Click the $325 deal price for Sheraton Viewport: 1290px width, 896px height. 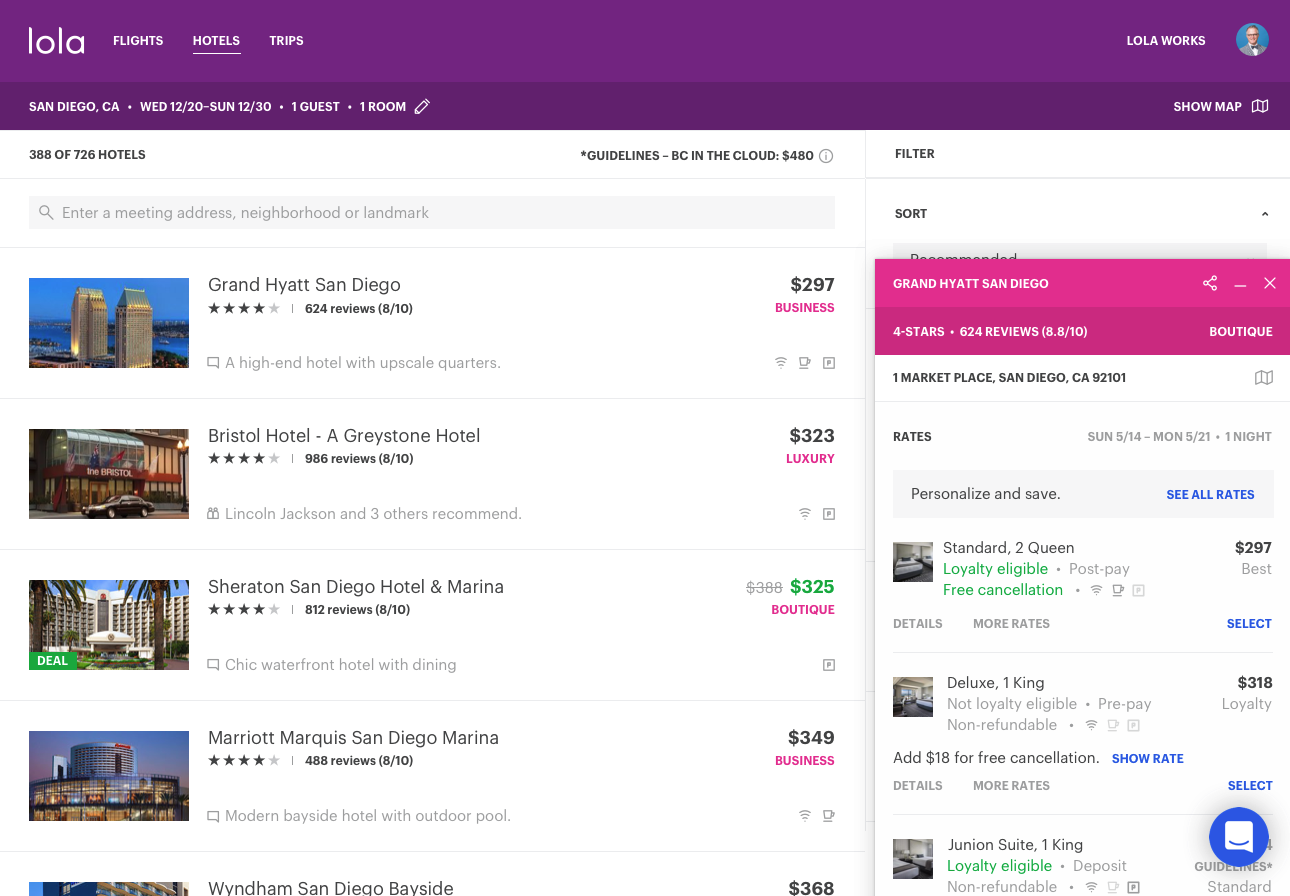(x=812, y=587)
